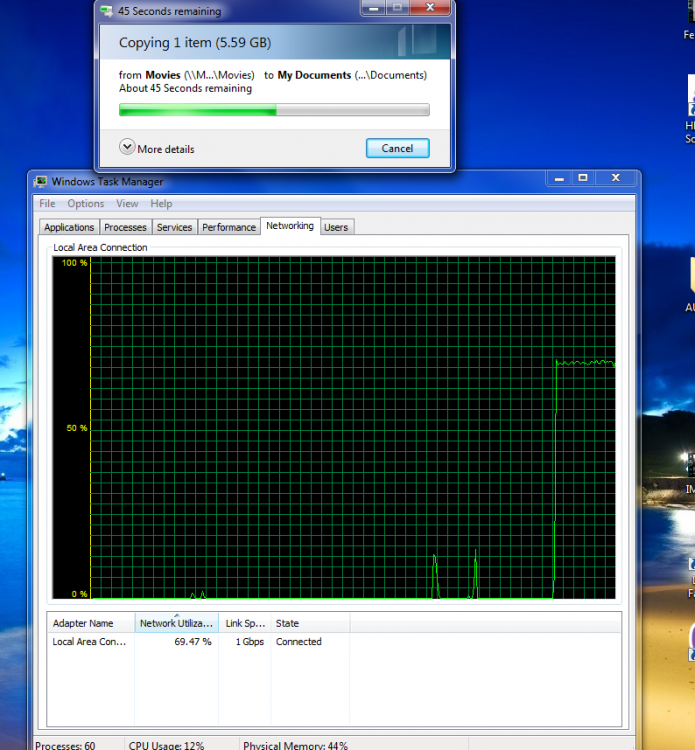Click the 69.47 % utilization value
The height and width of the screenshot is (750, 695).
coord(192,642)
